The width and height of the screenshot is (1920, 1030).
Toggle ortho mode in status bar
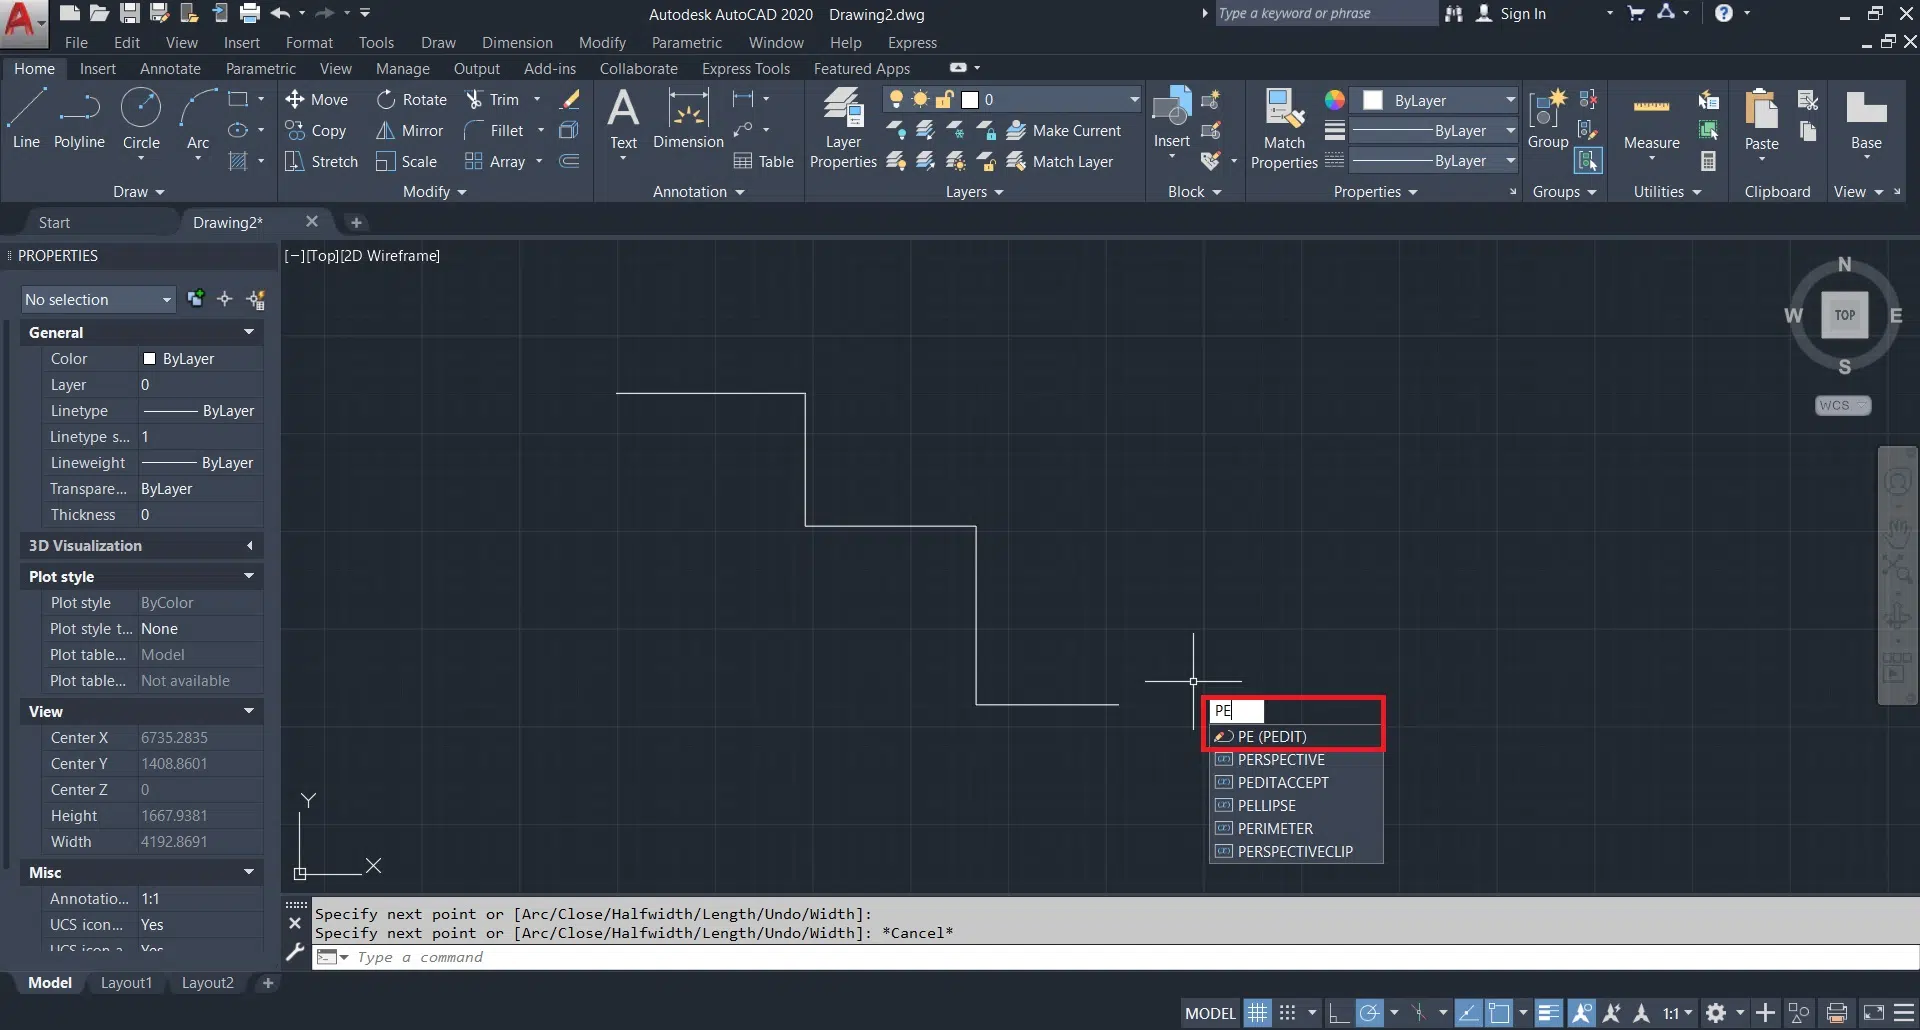click(1339, 1013)
